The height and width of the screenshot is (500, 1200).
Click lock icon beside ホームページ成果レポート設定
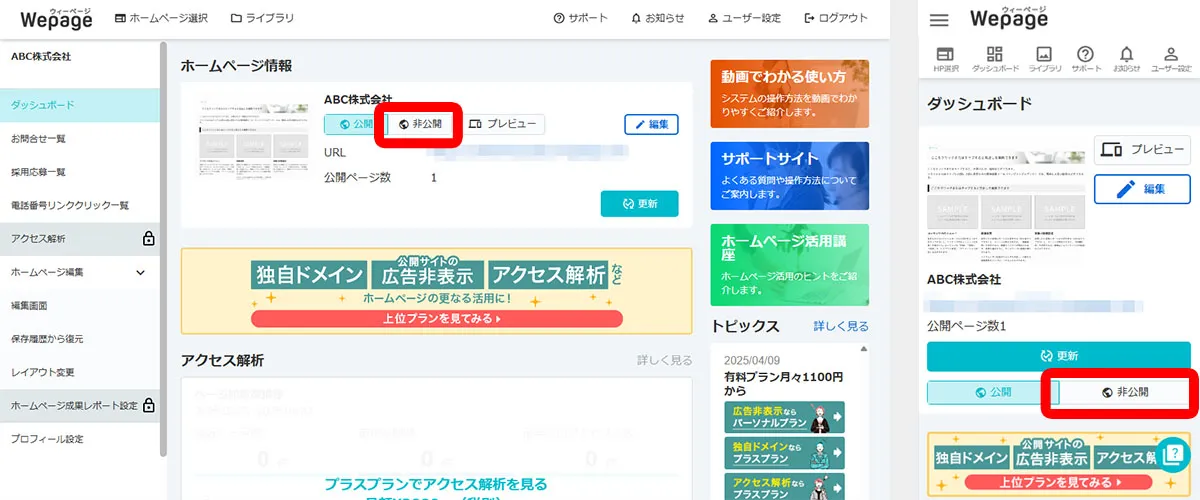148,405
